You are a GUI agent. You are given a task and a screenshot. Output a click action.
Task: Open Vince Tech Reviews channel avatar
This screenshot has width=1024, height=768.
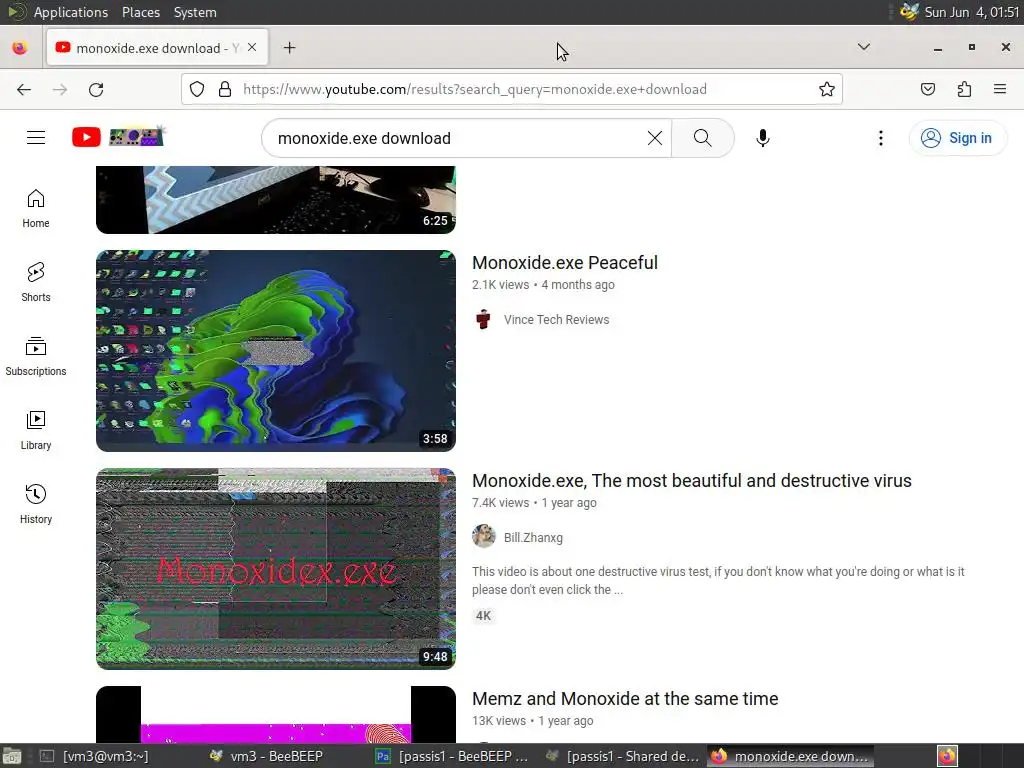(483, 319)
